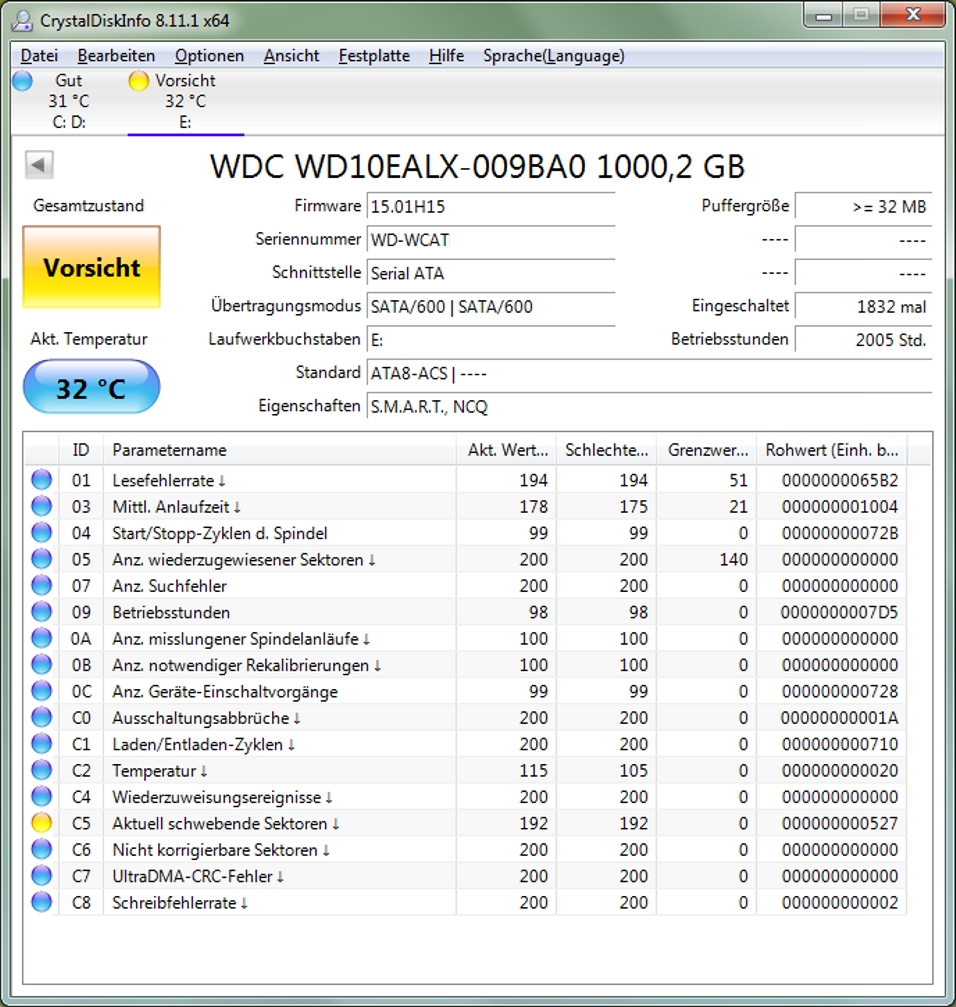956x1007 pixels.
Task: Click the Firmware field 15.01H15
Action: (491, 207)
